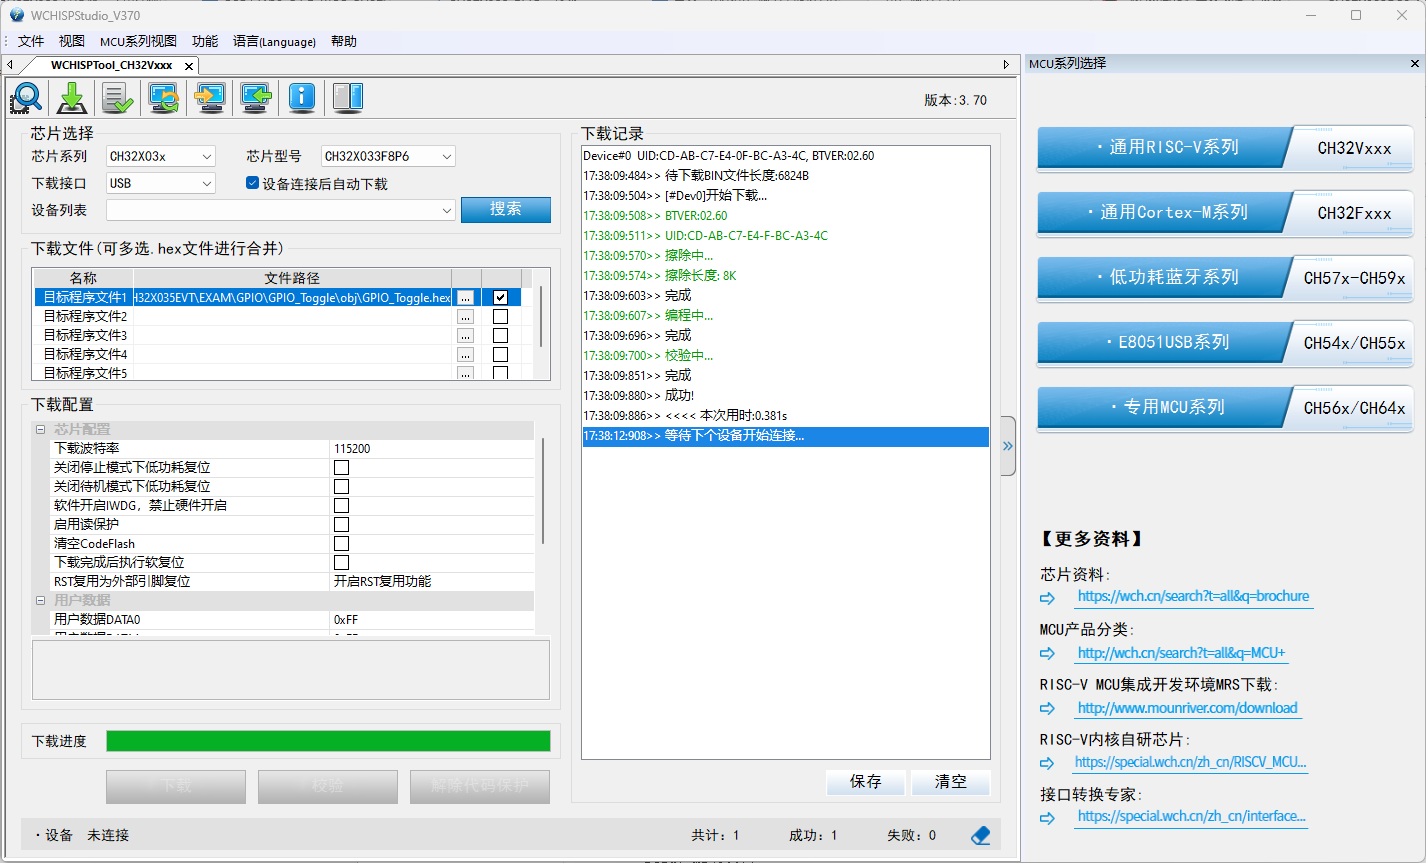Click arrow icon beside RISCV_MCU link
The image size is (1426, 863).
click(x=1047, y=763)
